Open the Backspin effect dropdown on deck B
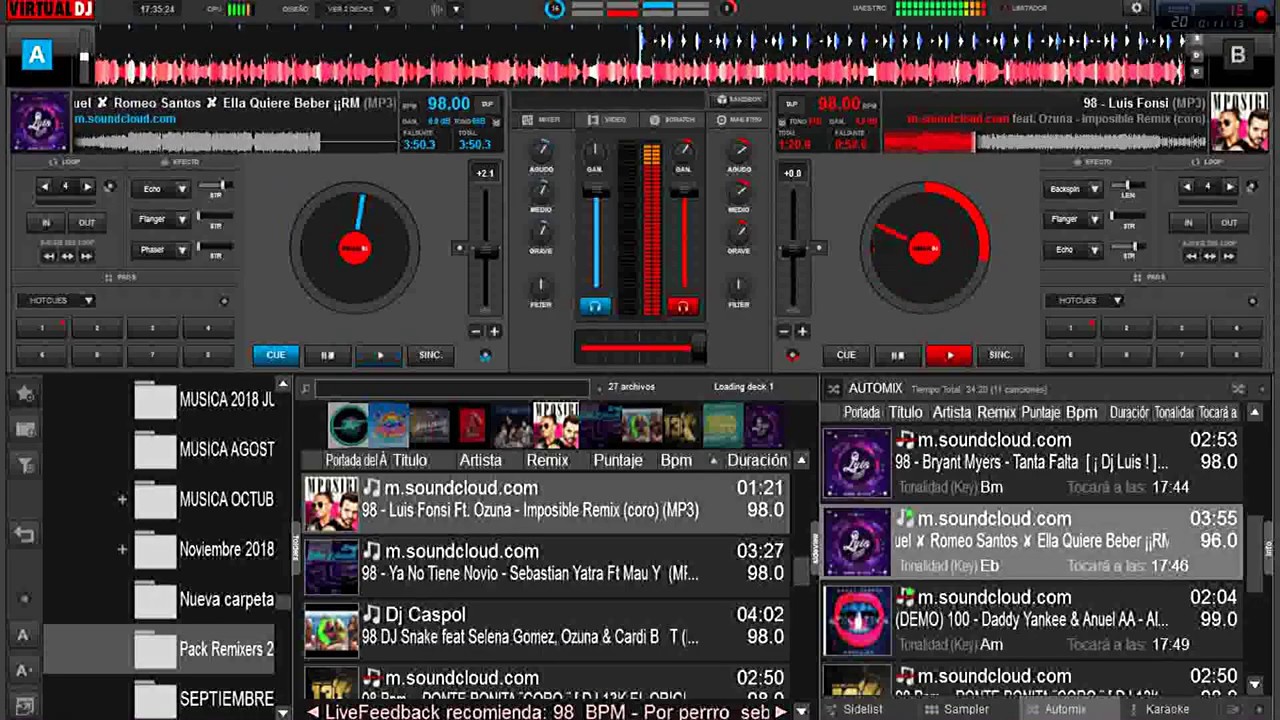 (x=1075, y=188)
